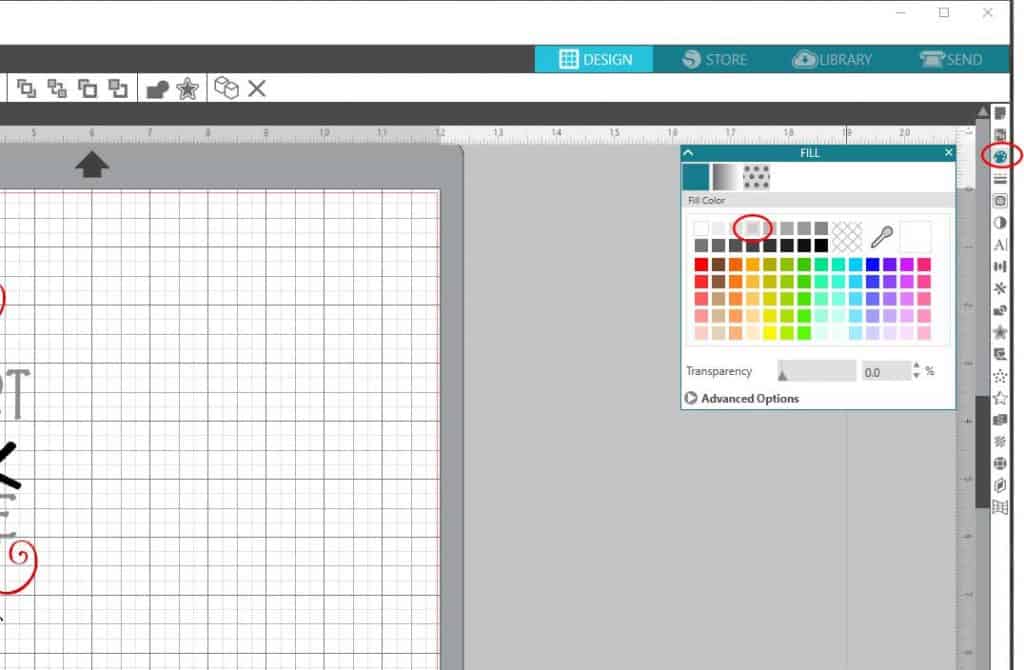Screen dimensions: 1024x670
Task: Pick the pure blue swatch in the top color row
Action: [872, 264]
